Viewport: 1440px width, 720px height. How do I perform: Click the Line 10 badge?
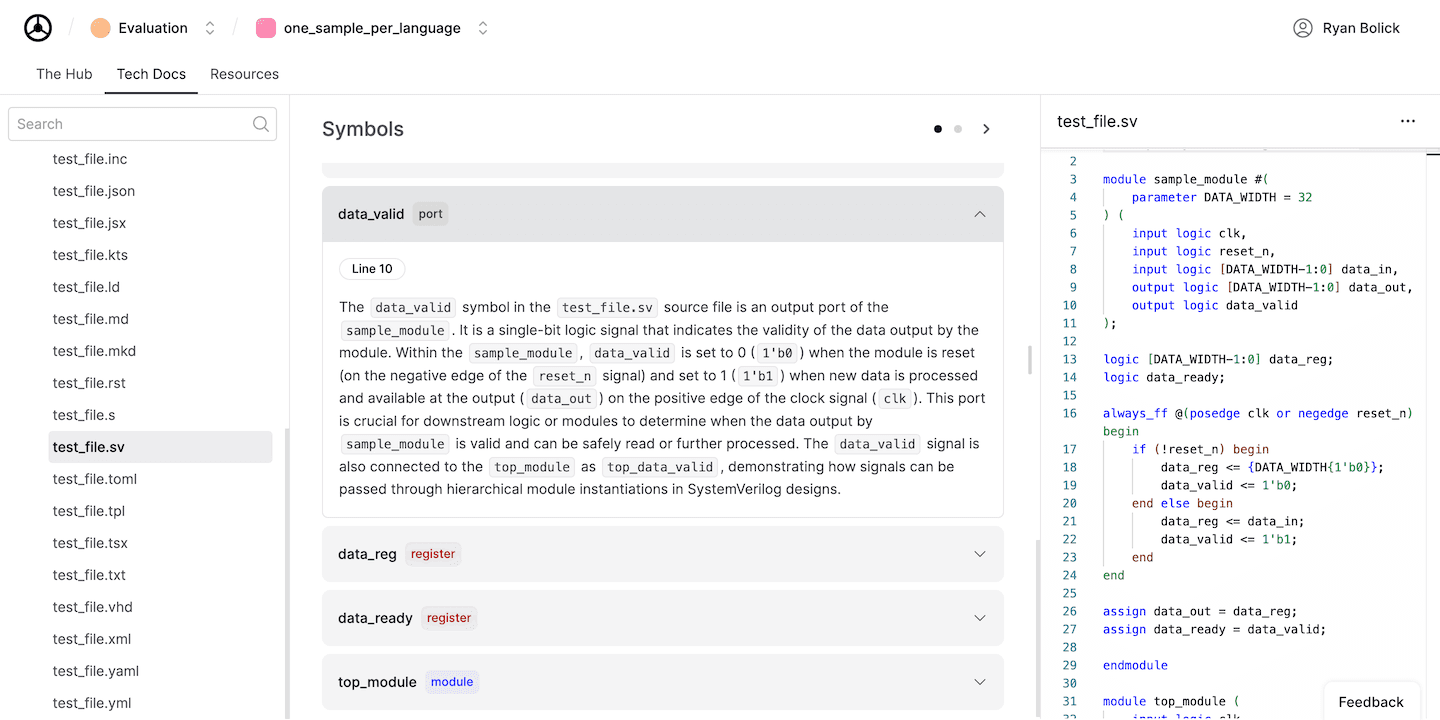click(x=372, y=269)
